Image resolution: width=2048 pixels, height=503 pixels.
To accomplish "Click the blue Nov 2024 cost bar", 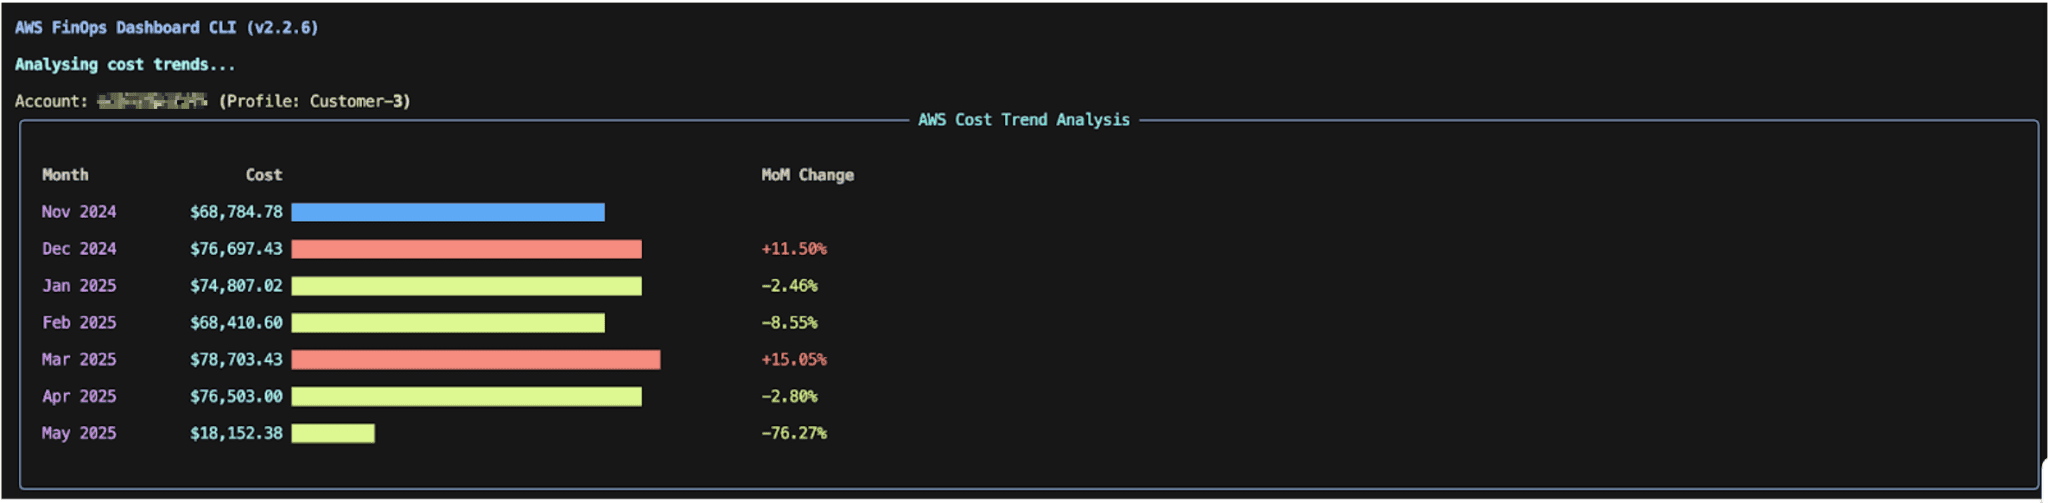I will 448,212.
